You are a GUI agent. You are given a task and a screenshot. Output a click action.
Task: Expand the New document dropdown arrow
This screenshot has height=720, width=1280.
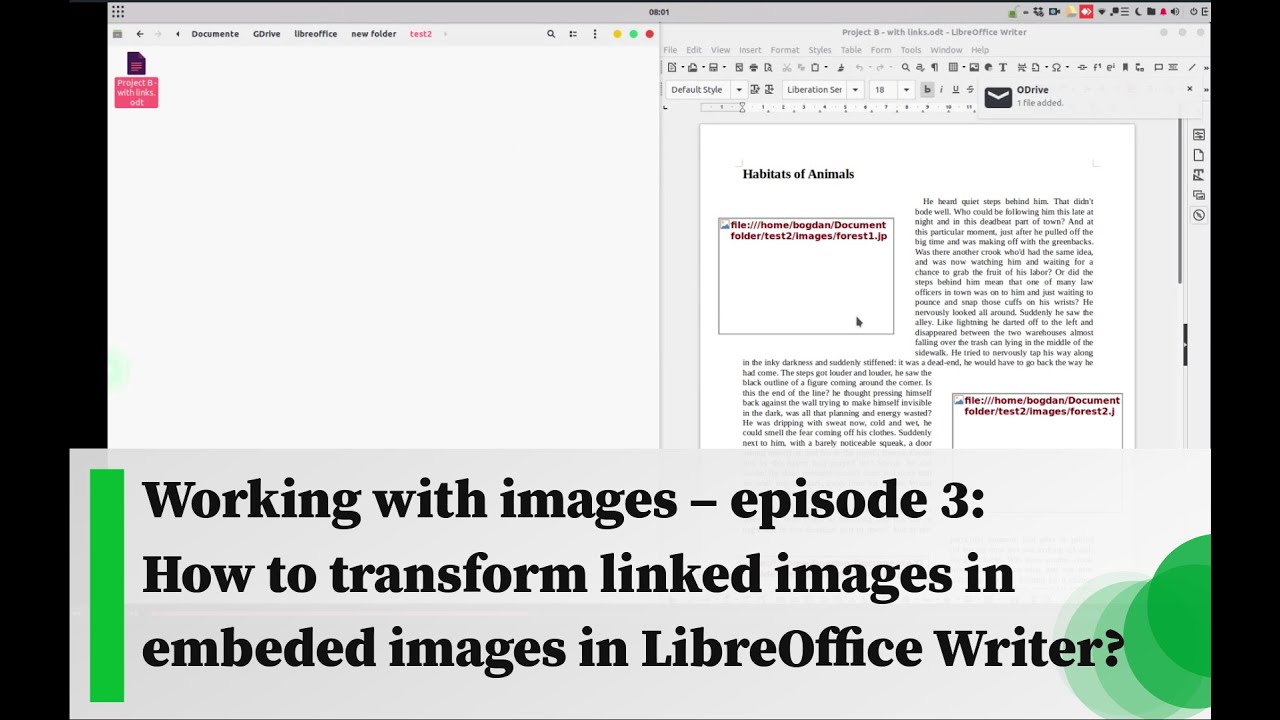pos(683,67)
